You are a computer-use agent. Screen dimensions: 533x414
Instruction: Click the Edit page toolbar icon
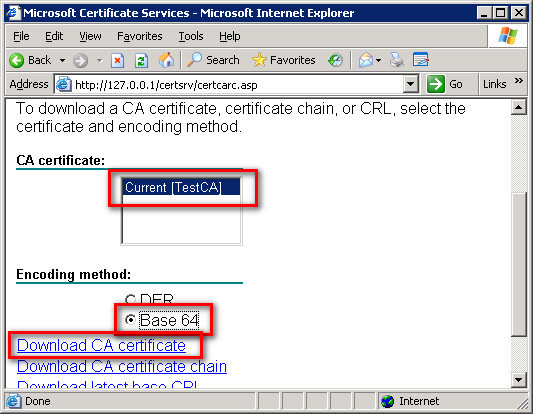pos(421,60)
